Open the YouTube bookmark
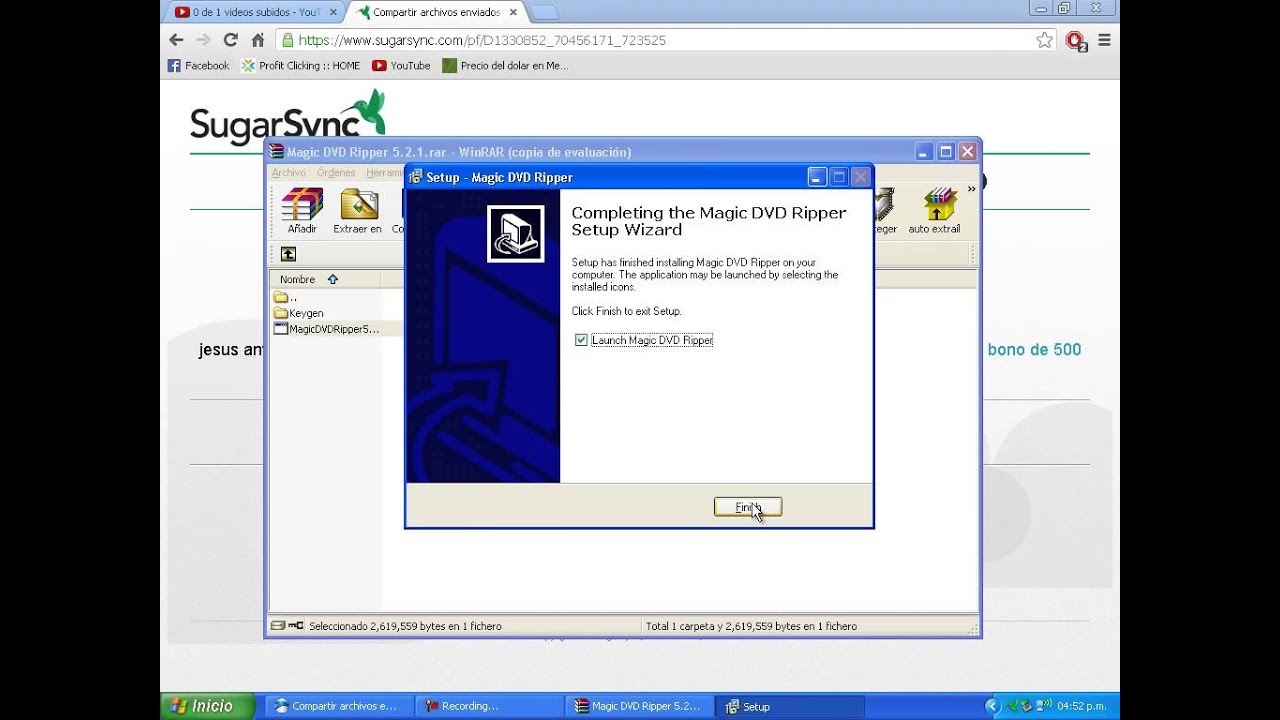1280x720 pixels. pyautogui.click(x=401, y=66)
